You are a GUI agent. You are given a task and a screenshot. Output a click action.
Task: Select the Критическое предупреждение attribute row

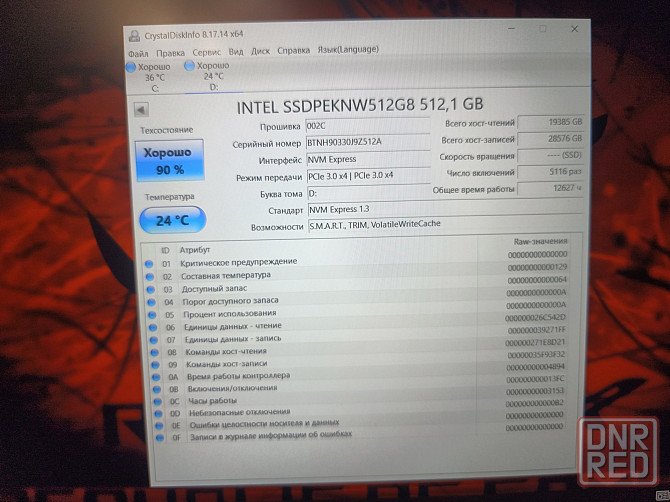pyautogui.click(x=357, y=259)
